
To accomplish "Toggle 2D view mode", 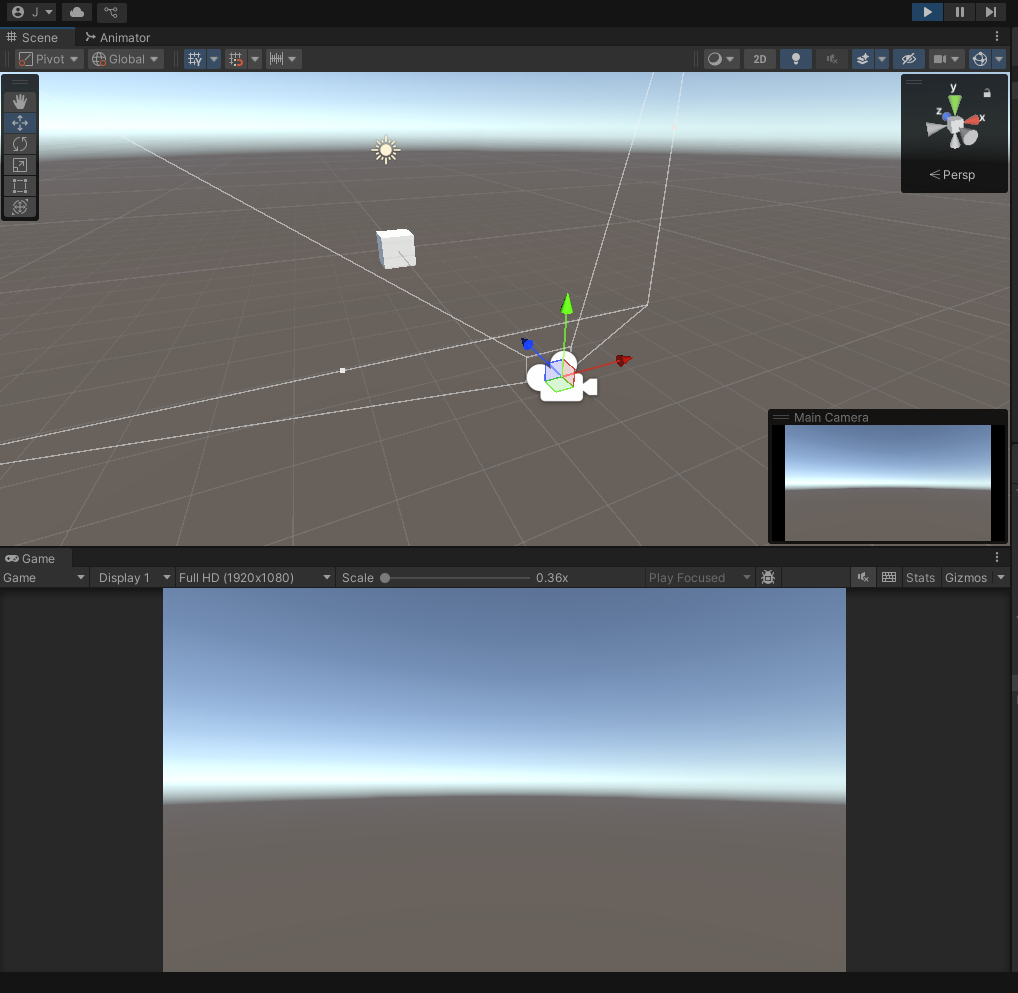I will (759, 59).
